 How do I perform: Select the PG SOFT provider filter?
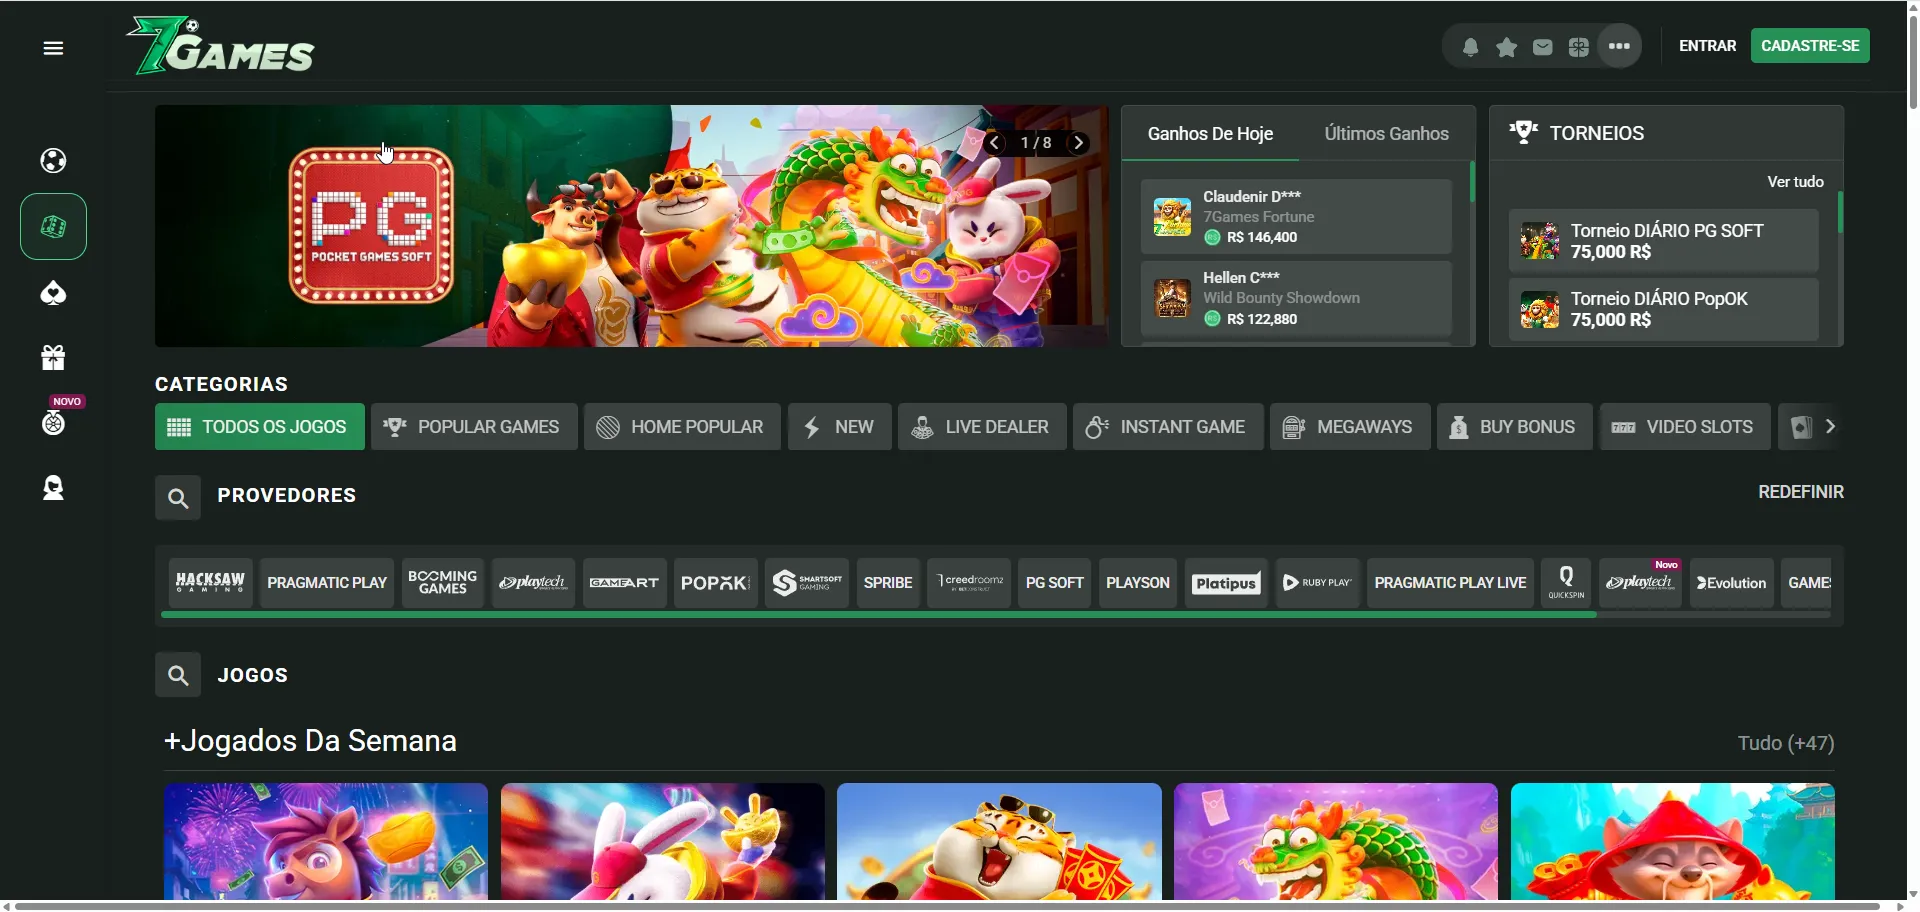click(1054, 583)
